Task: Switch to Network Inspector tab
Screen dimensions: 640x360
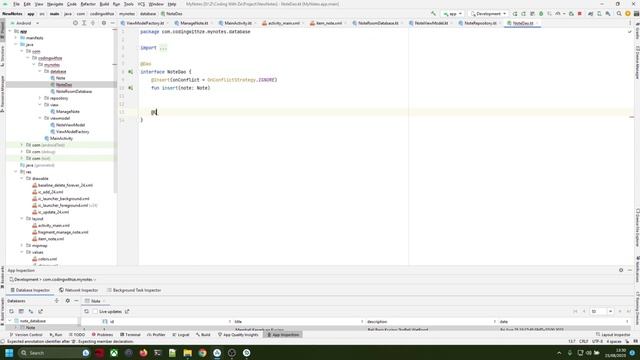Action: [x=78, y=290]
